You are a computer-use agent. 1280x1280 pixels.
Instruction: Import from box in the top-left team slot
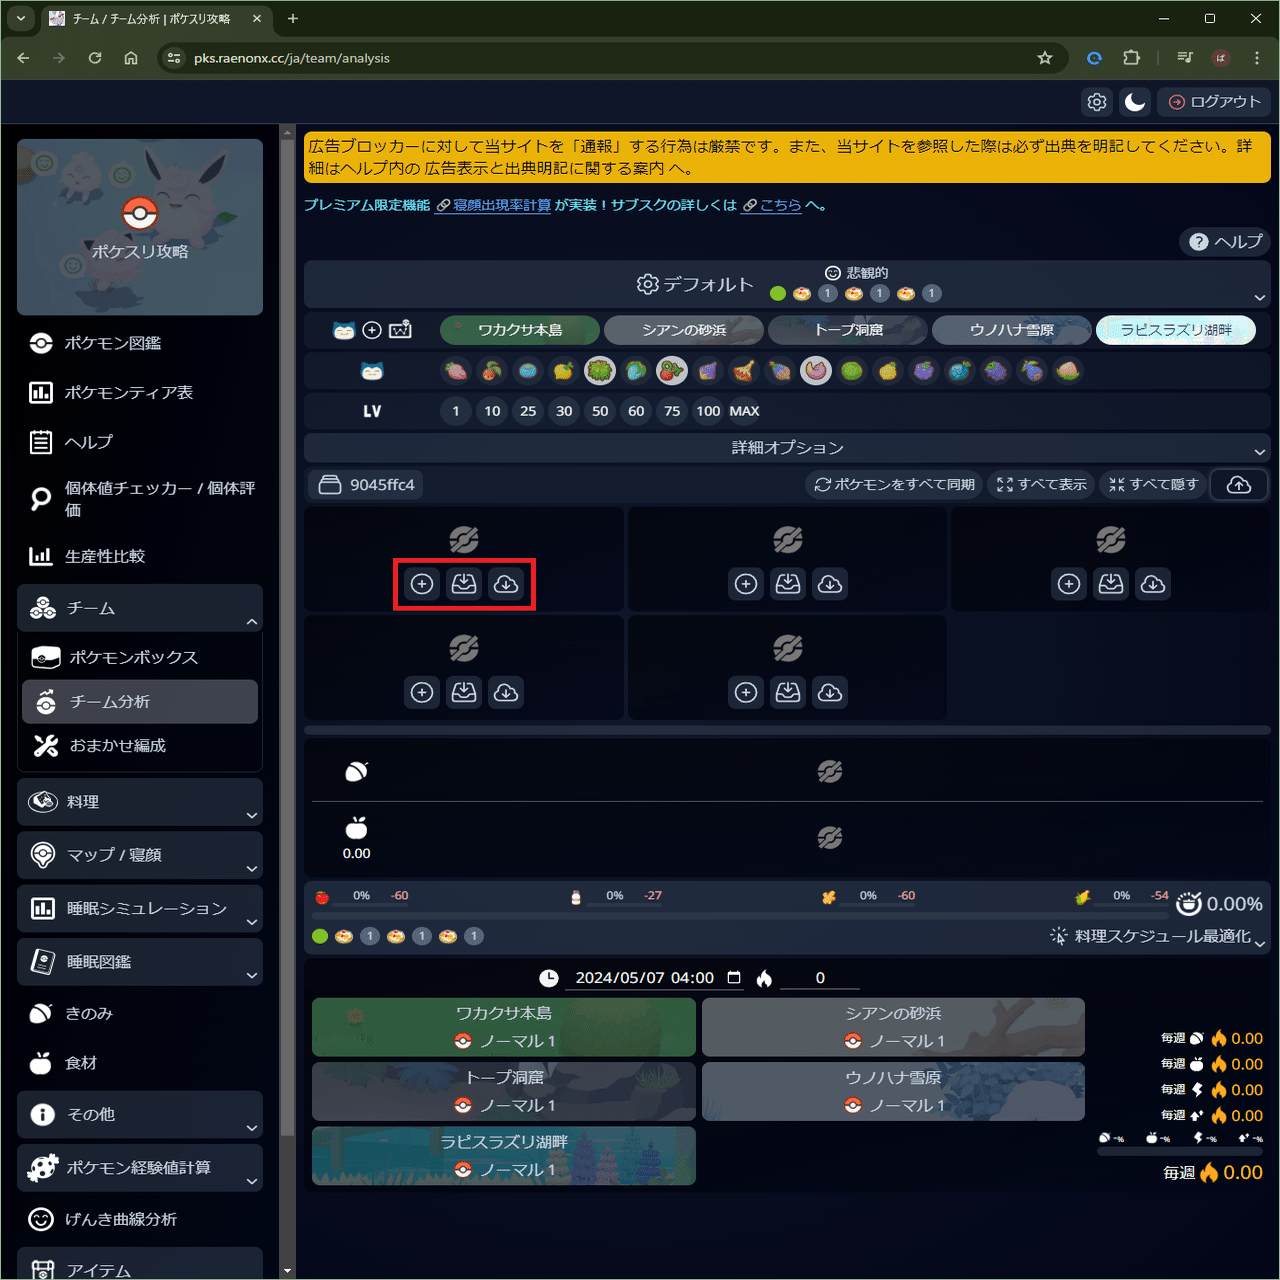pyautogui.click(x=464, y=584)
